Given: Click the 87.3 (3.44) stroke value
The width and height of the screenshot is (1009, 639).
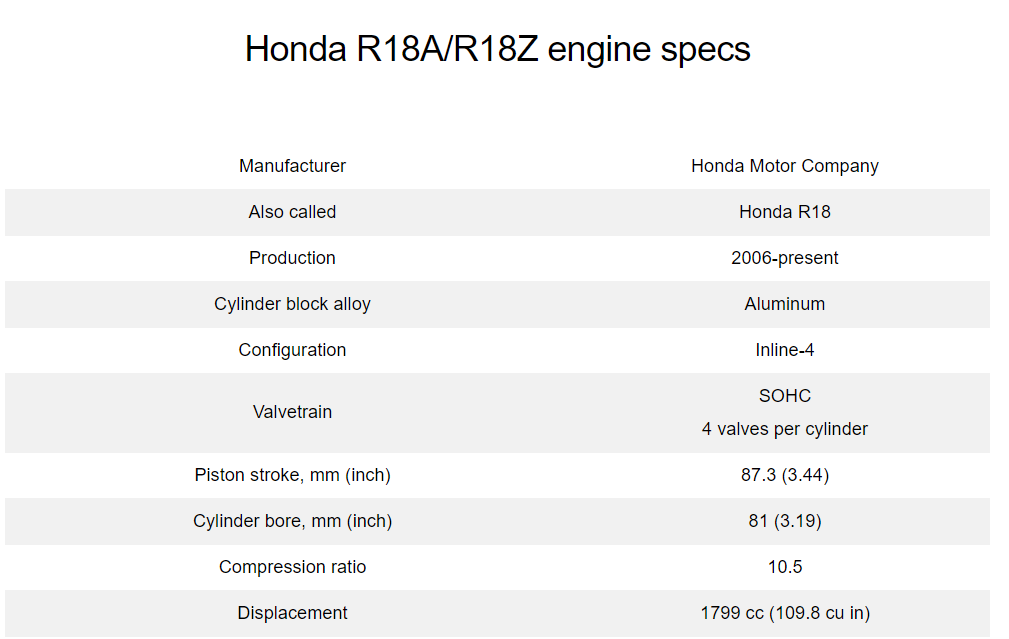Looking at the screenshot, I should click(x=784, y=475).
